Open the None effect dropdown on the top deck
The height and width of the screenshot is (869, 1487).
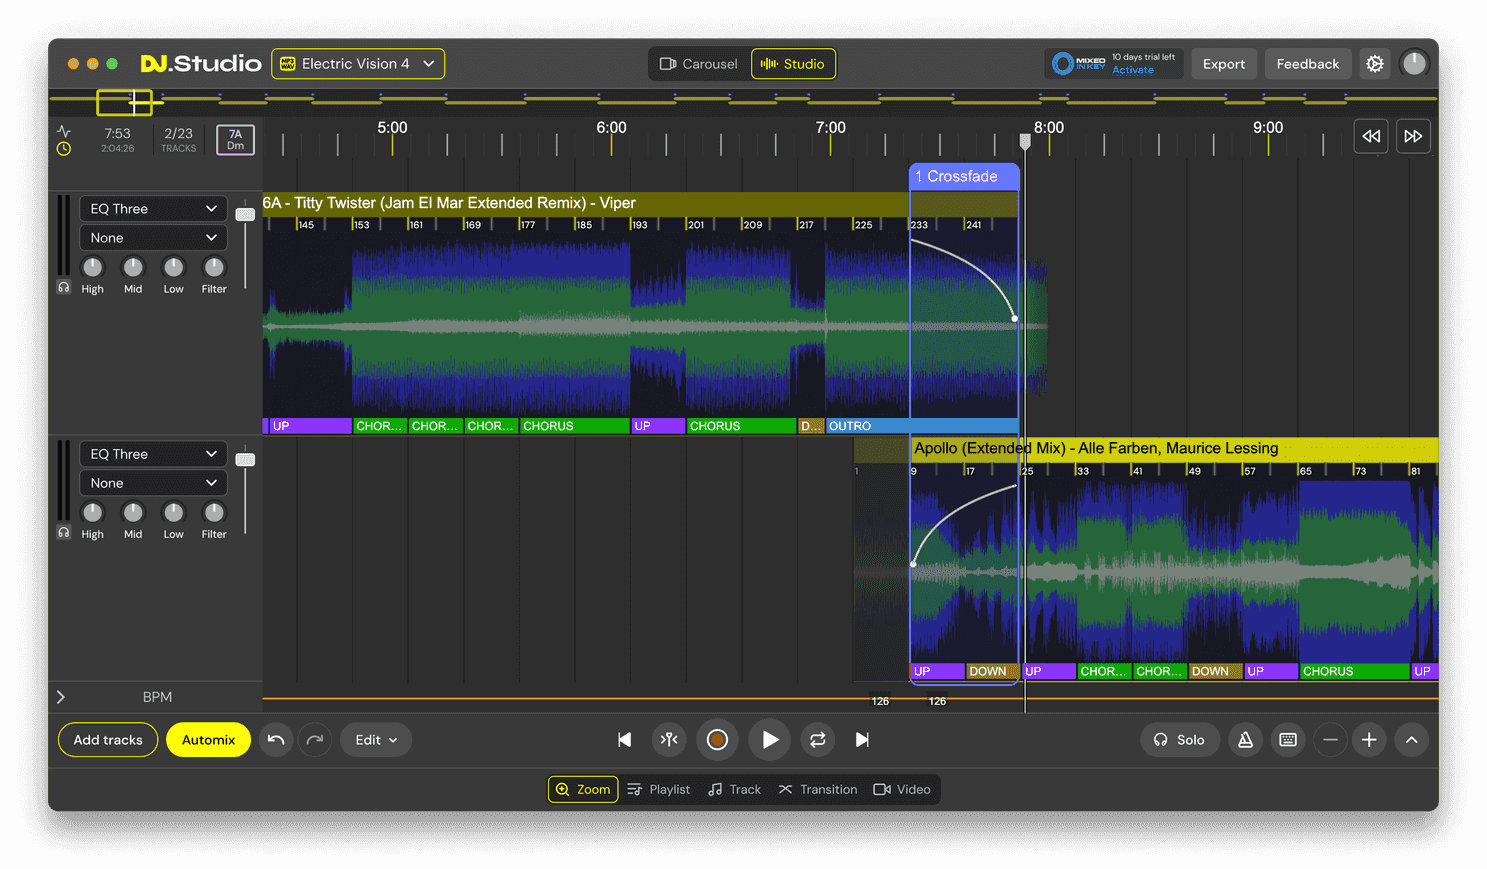click(x=152, y=237)
